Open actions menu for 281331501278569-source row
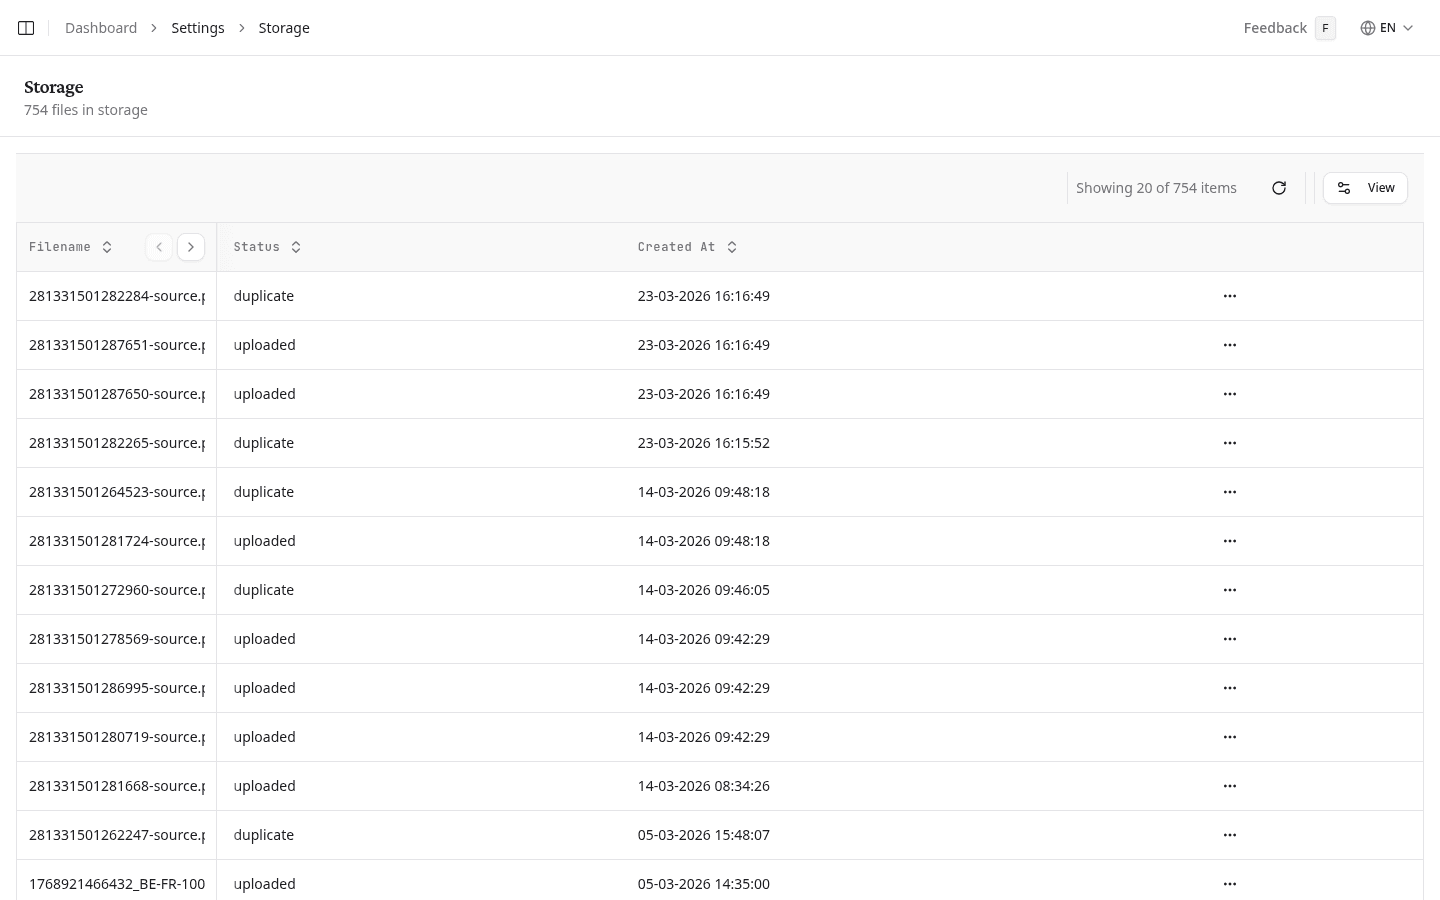Image resolution: width=1440 pixels, height=900 pixels. click(x=1230, y=639)
